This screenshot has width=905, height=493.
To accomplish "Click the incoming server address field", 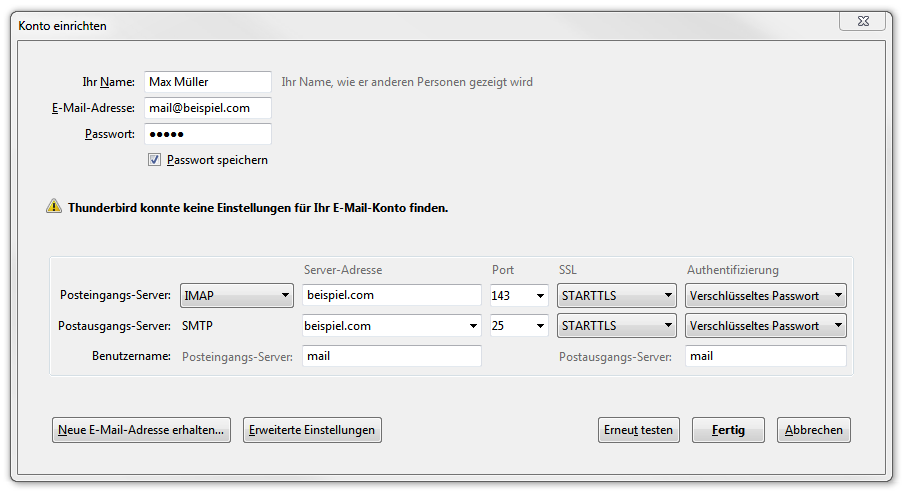I will (x=391, y=296).
